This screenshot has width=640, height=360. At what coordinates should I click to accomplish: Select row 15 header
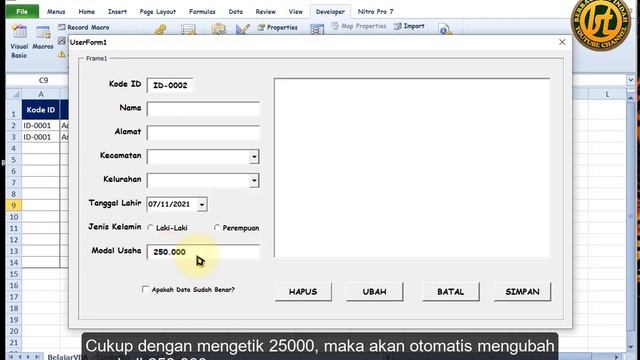click(x=13, y=274)
